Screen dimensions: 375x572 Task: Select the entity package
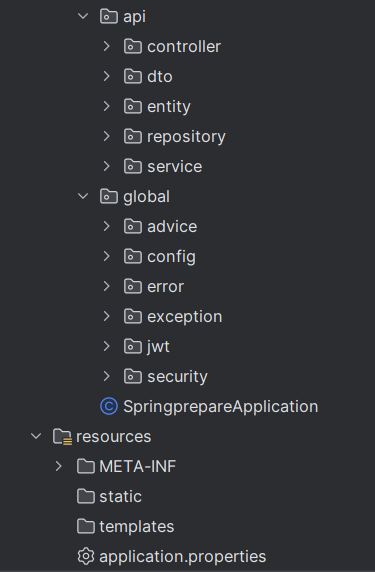point(169,107)
